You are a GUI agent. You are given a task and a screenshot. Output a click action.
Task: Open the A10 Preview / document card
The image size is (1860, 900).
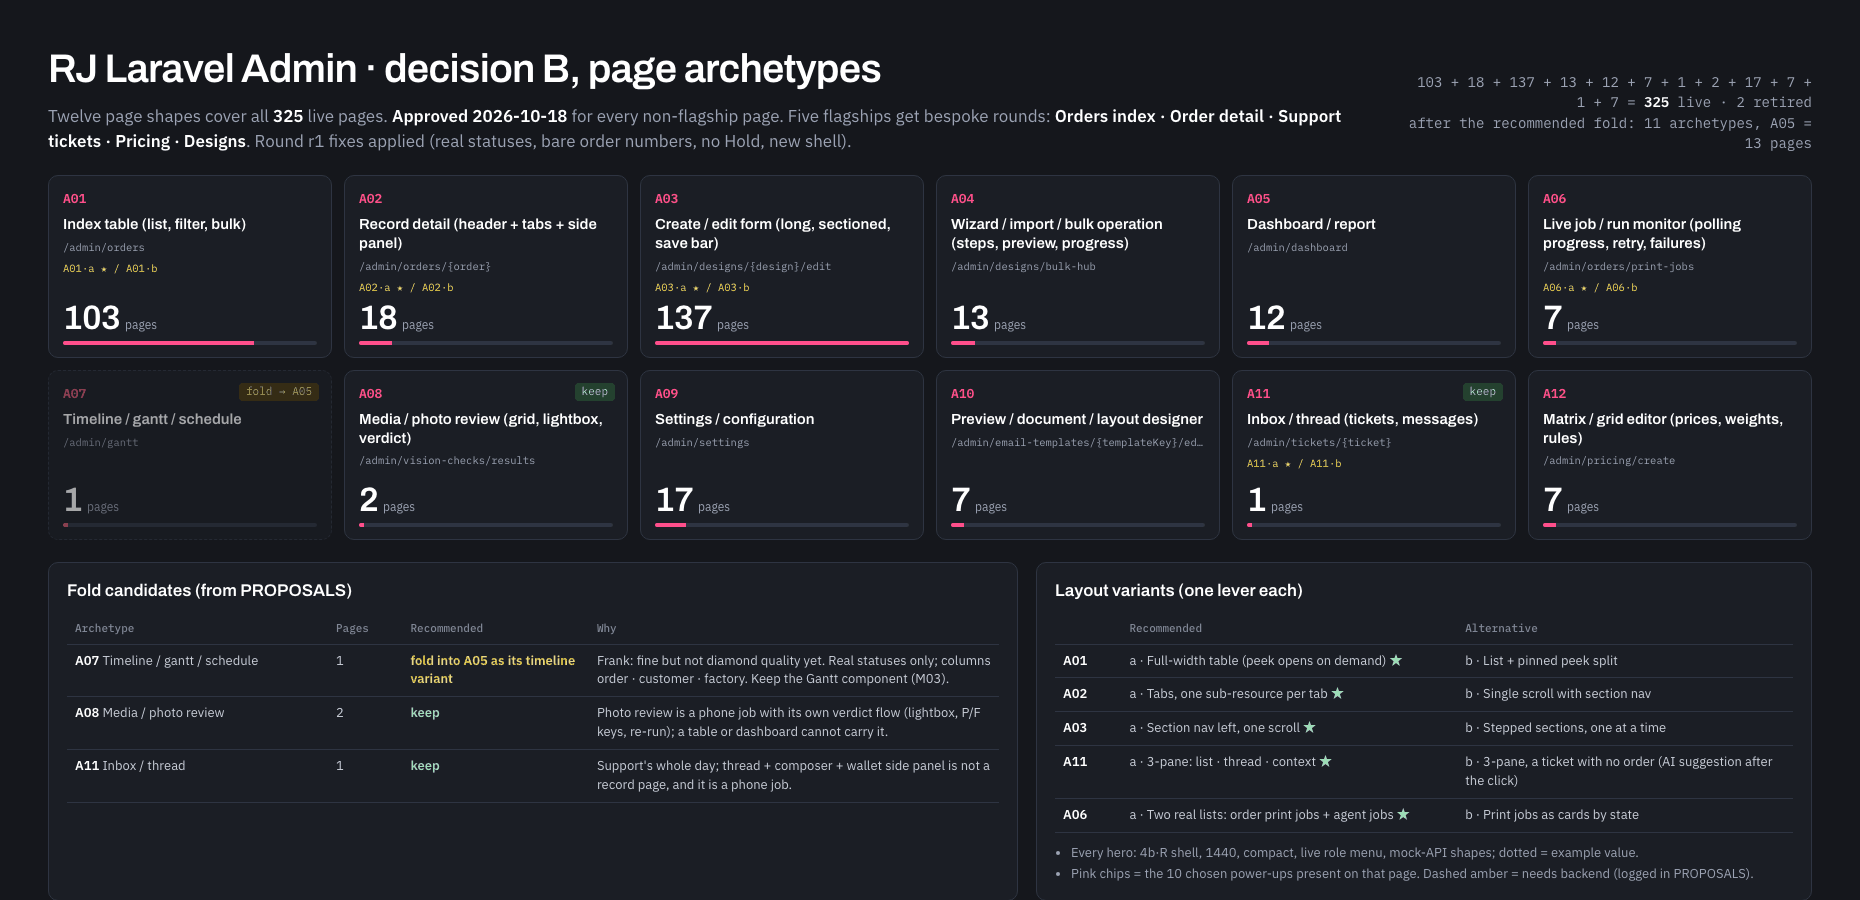click(x=1078, y=455)
